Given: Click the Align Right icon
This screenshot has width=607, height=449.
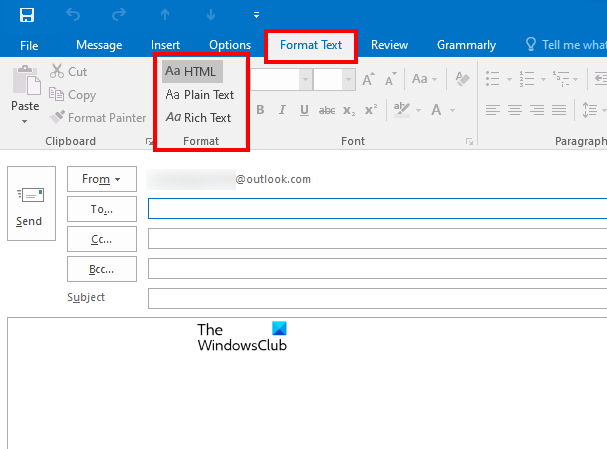Looking at the screenshot, I should pyautogui.click(x=537, y=110).
